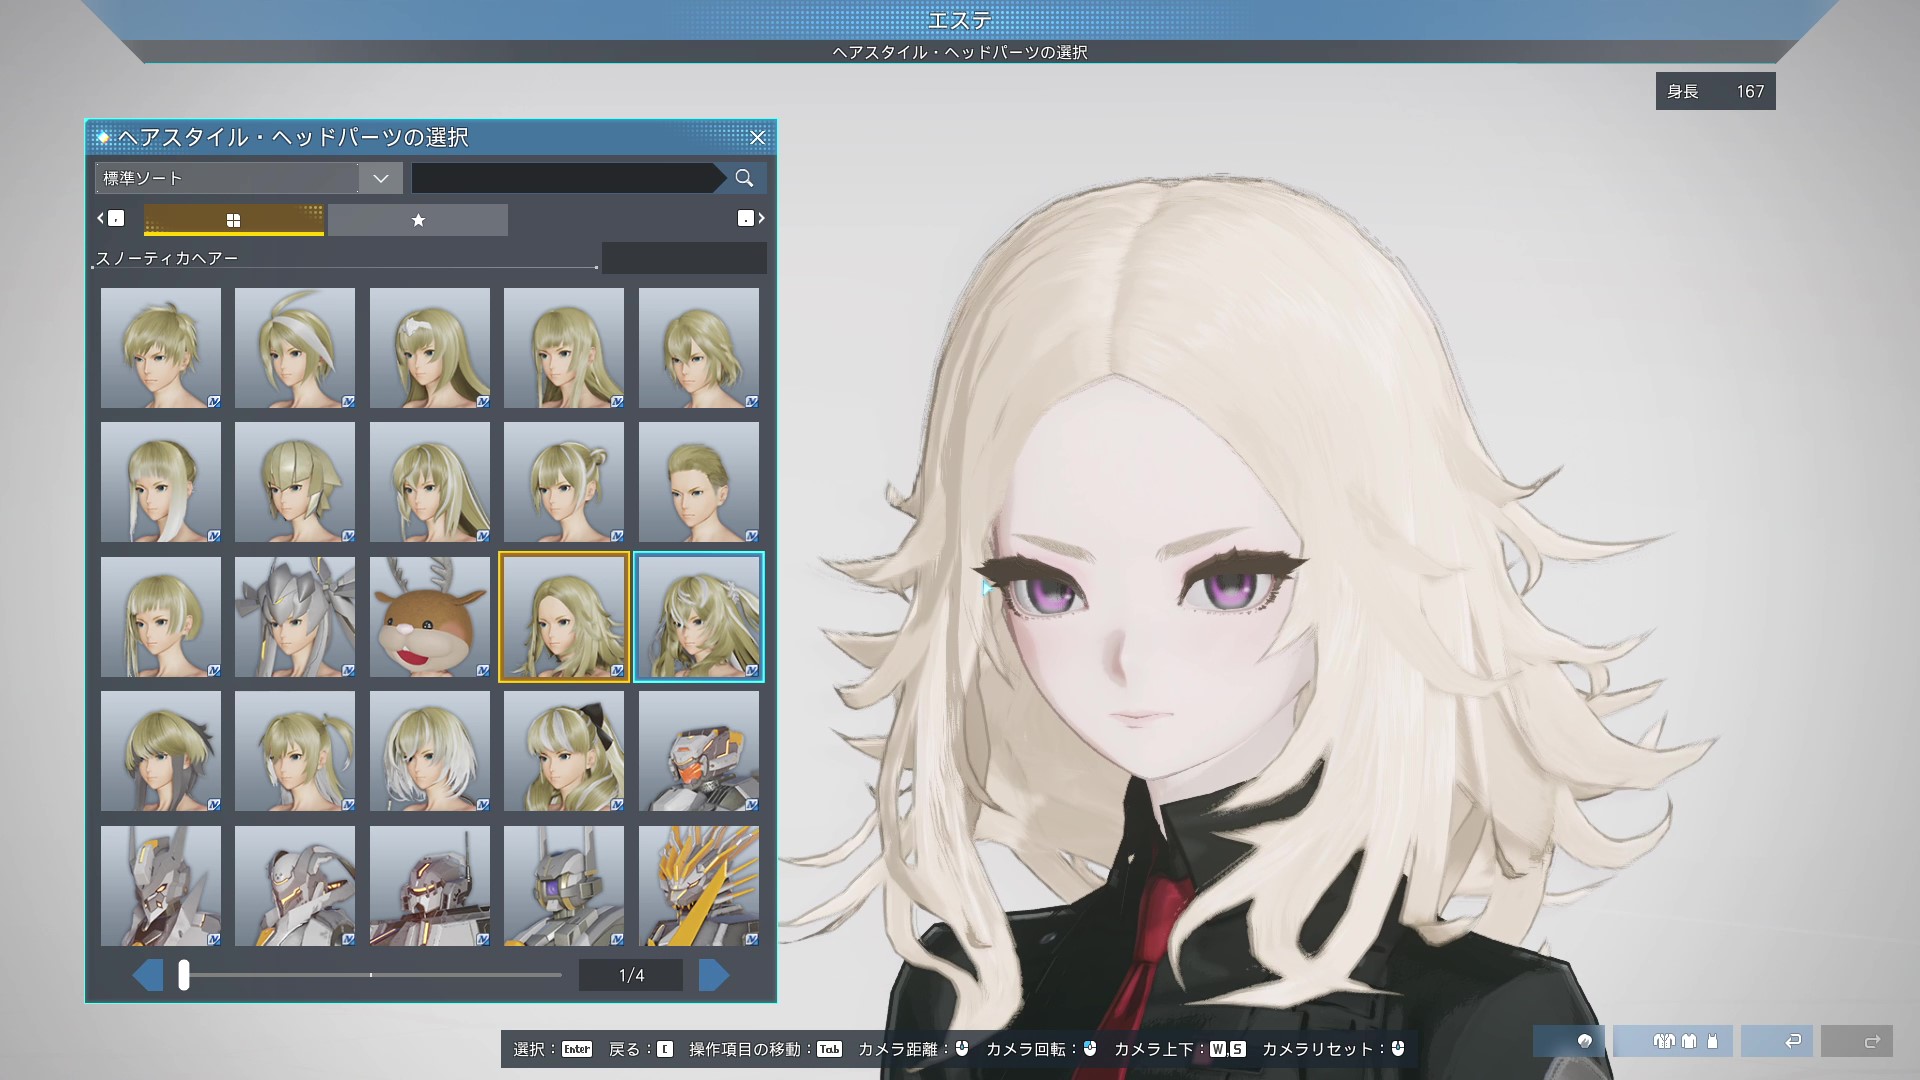The height and width of the screenshot is (1080, 1920).
Task: Open the 標準ソート sort dropdown
Action: [x=228, y=178]
